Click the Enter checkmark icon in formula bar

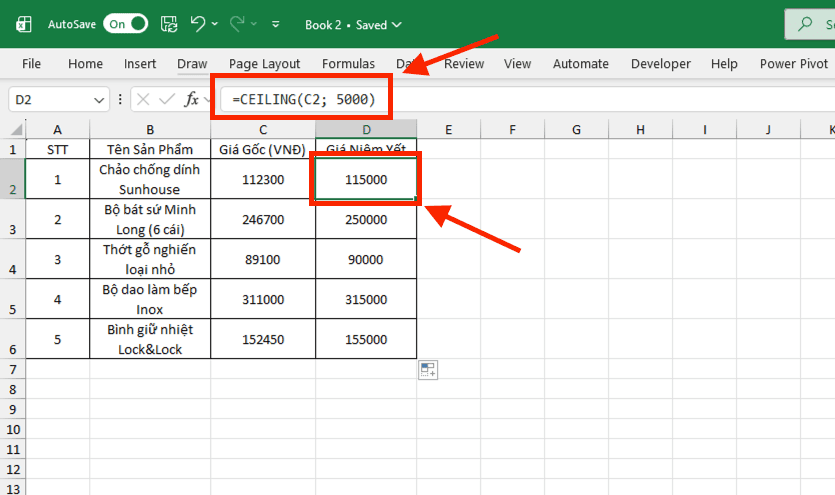point(167,100)
